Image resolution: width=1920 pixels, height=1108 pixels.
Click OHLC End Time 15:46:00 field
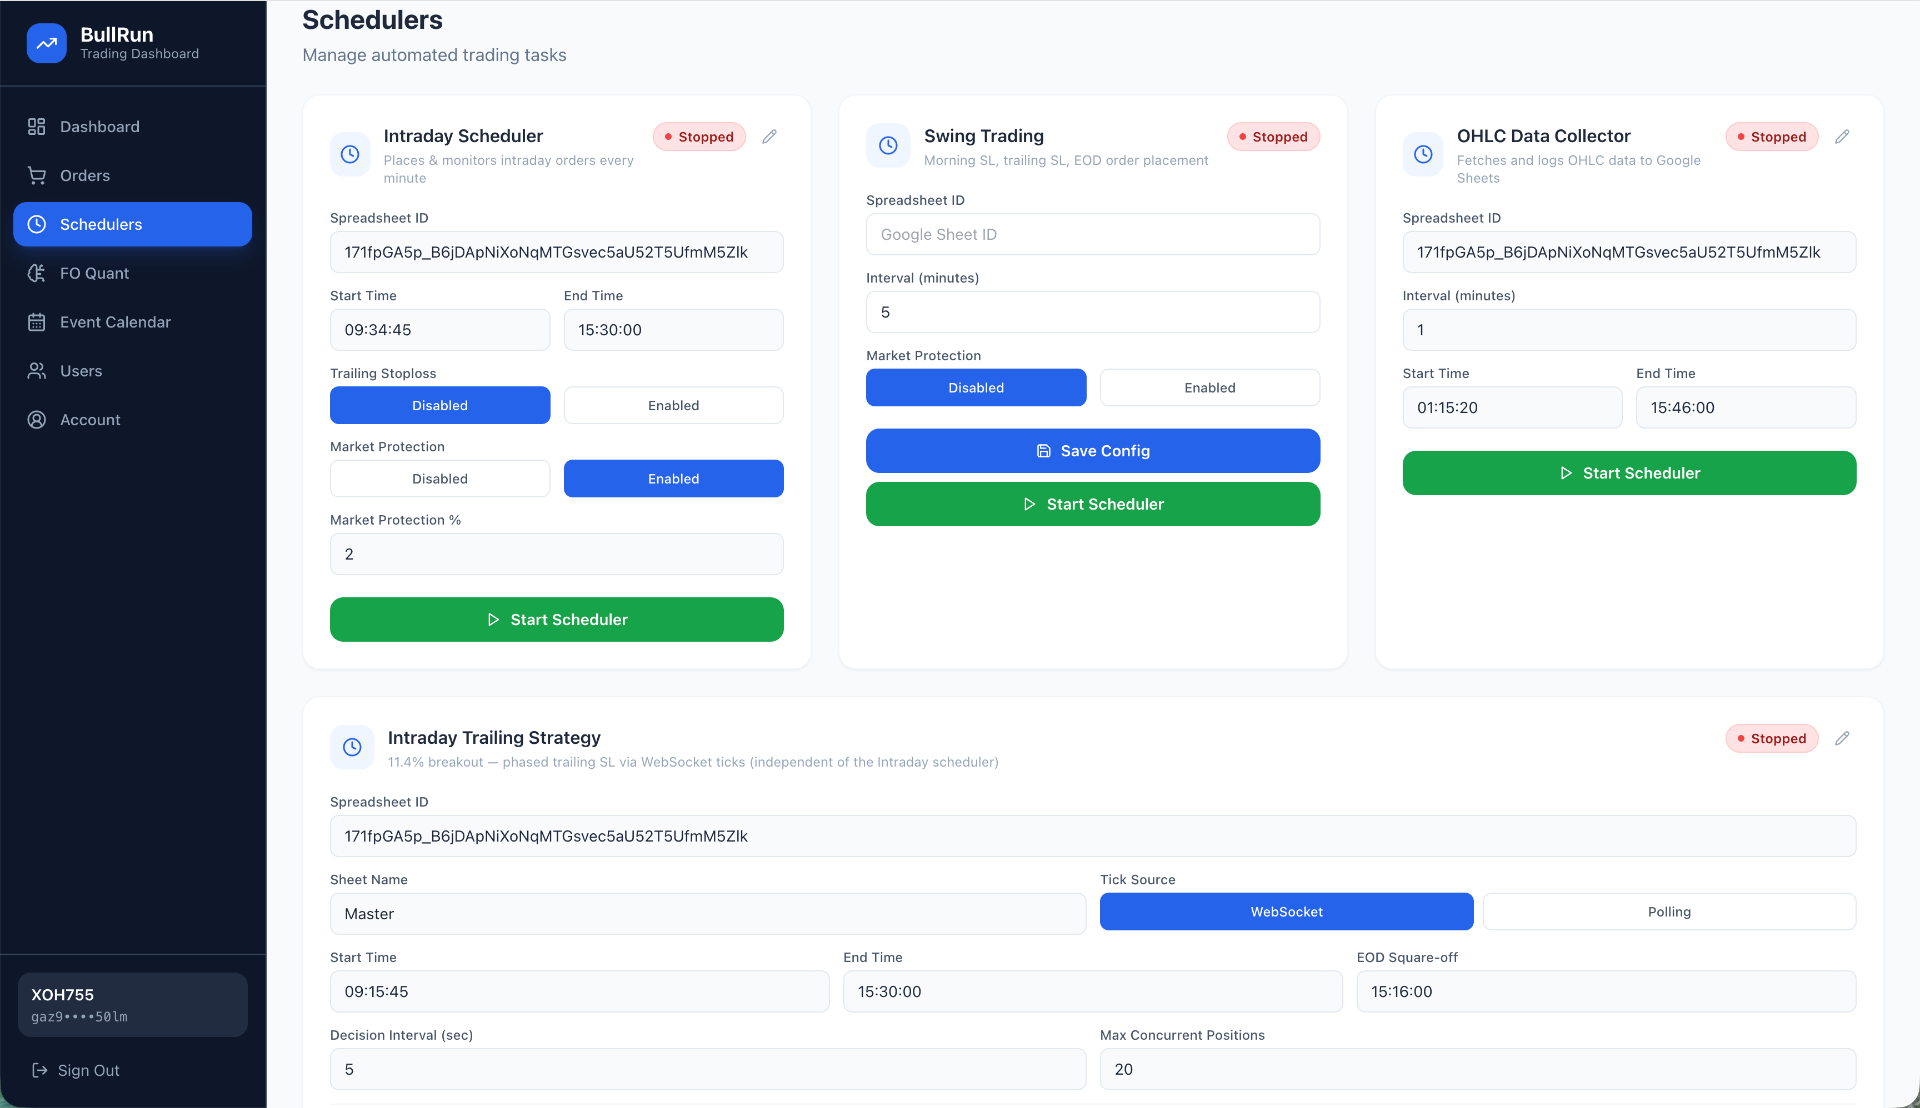point(1746,408)
